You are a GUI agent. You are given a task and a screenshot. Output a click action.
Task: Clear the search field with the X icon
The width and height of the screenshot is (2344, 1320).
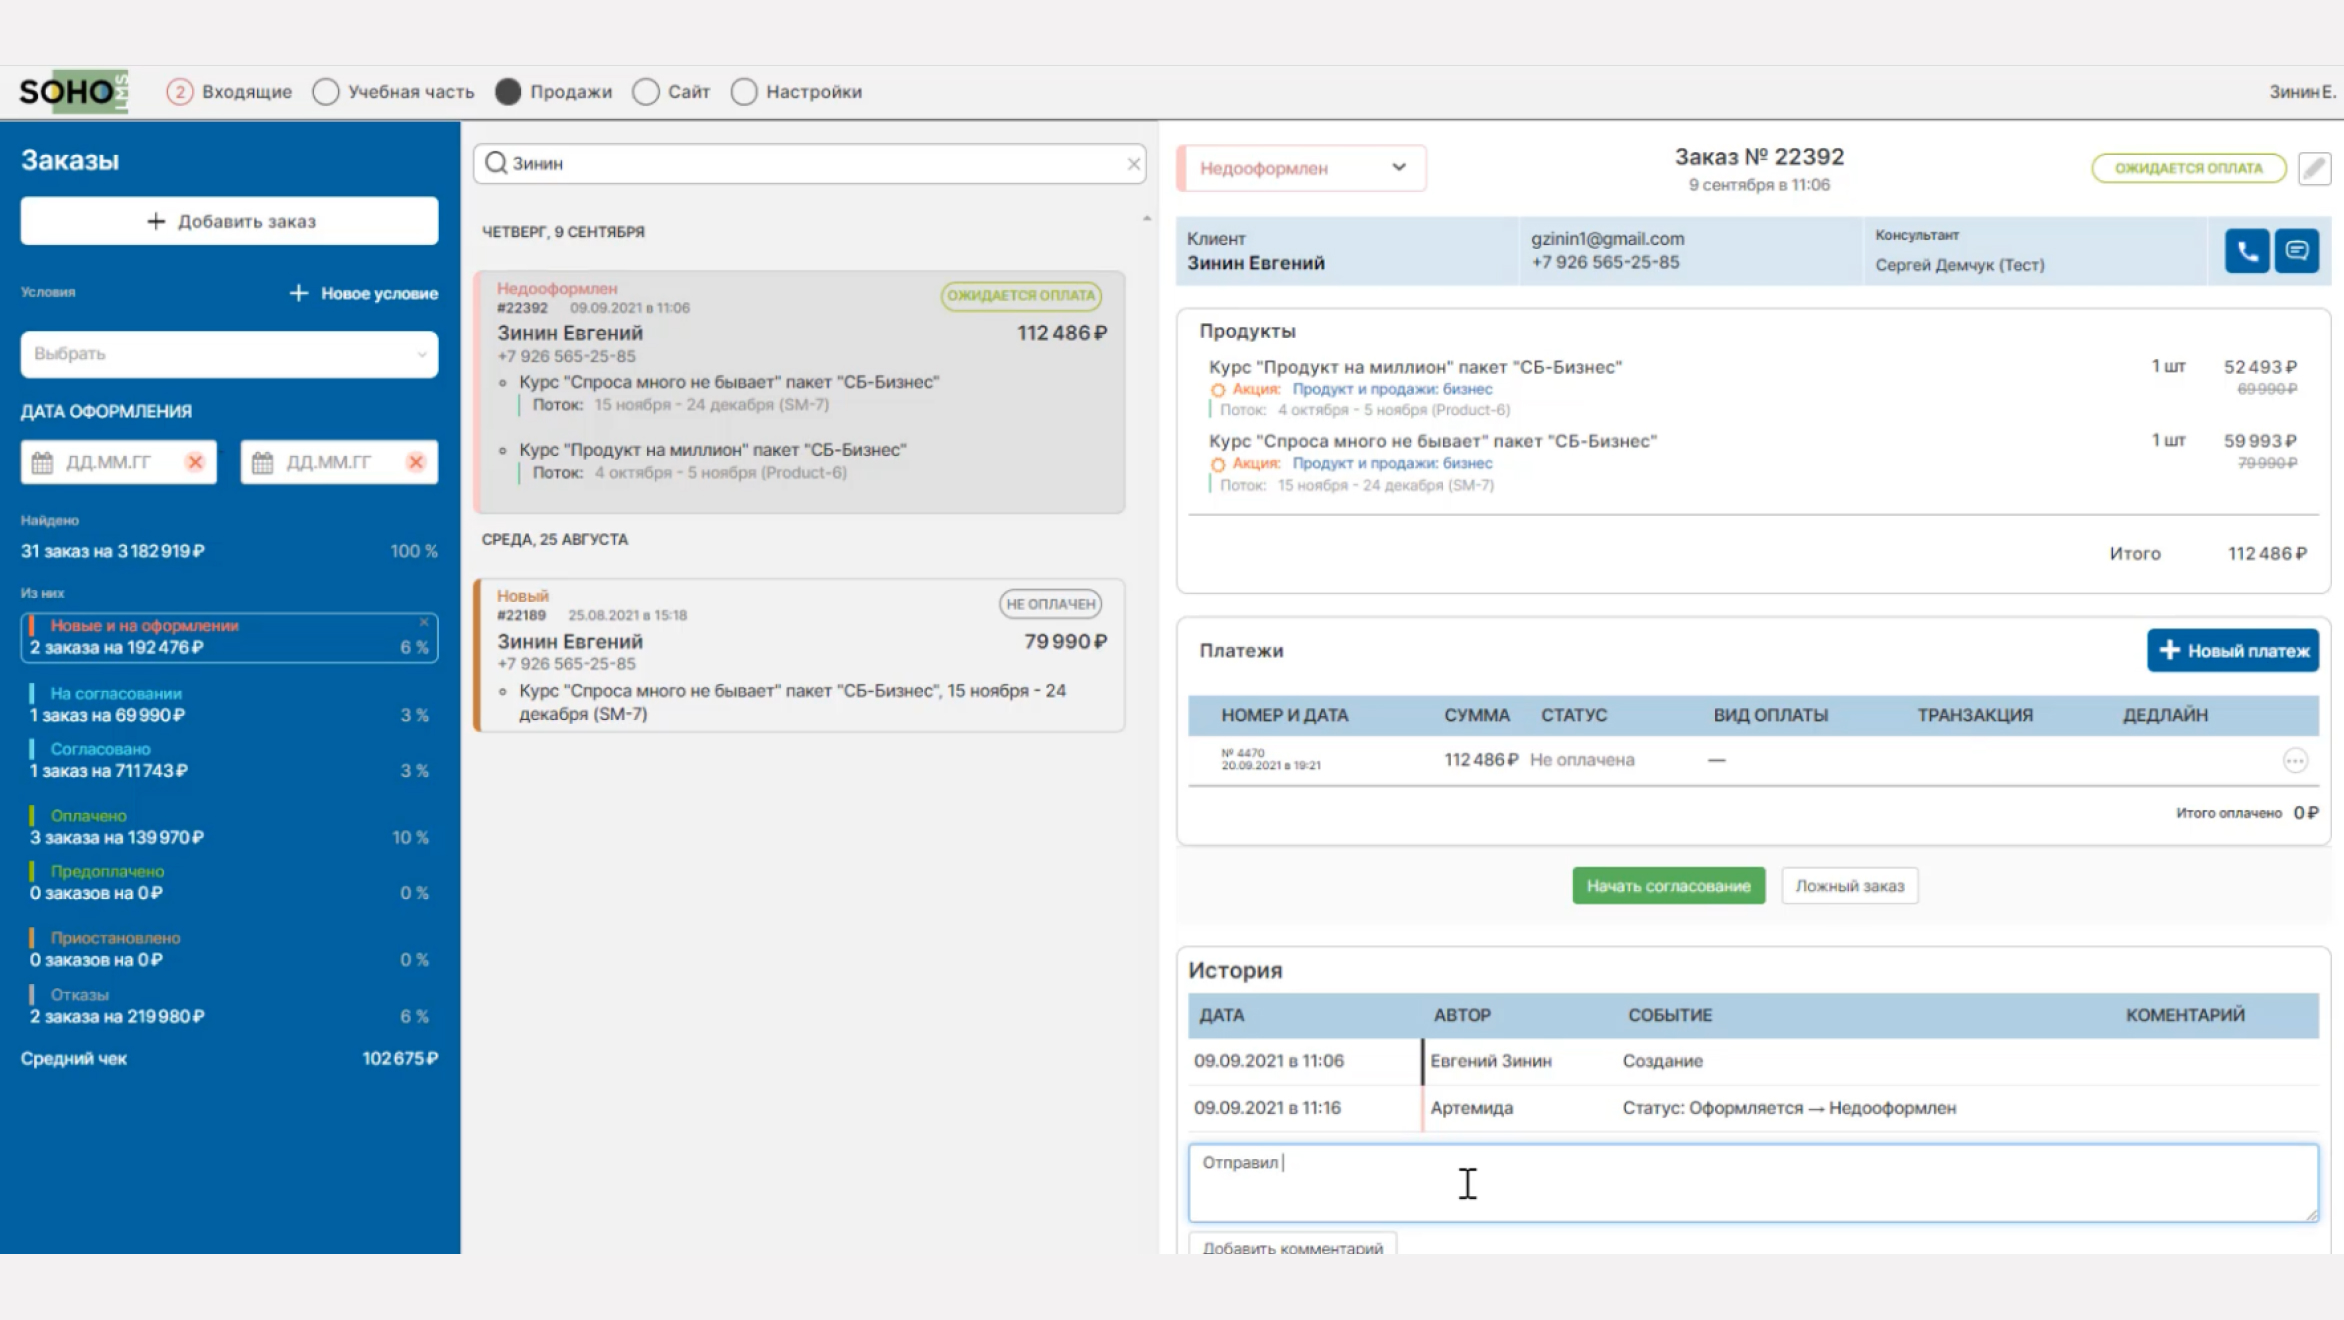[x=1133, y=164]
